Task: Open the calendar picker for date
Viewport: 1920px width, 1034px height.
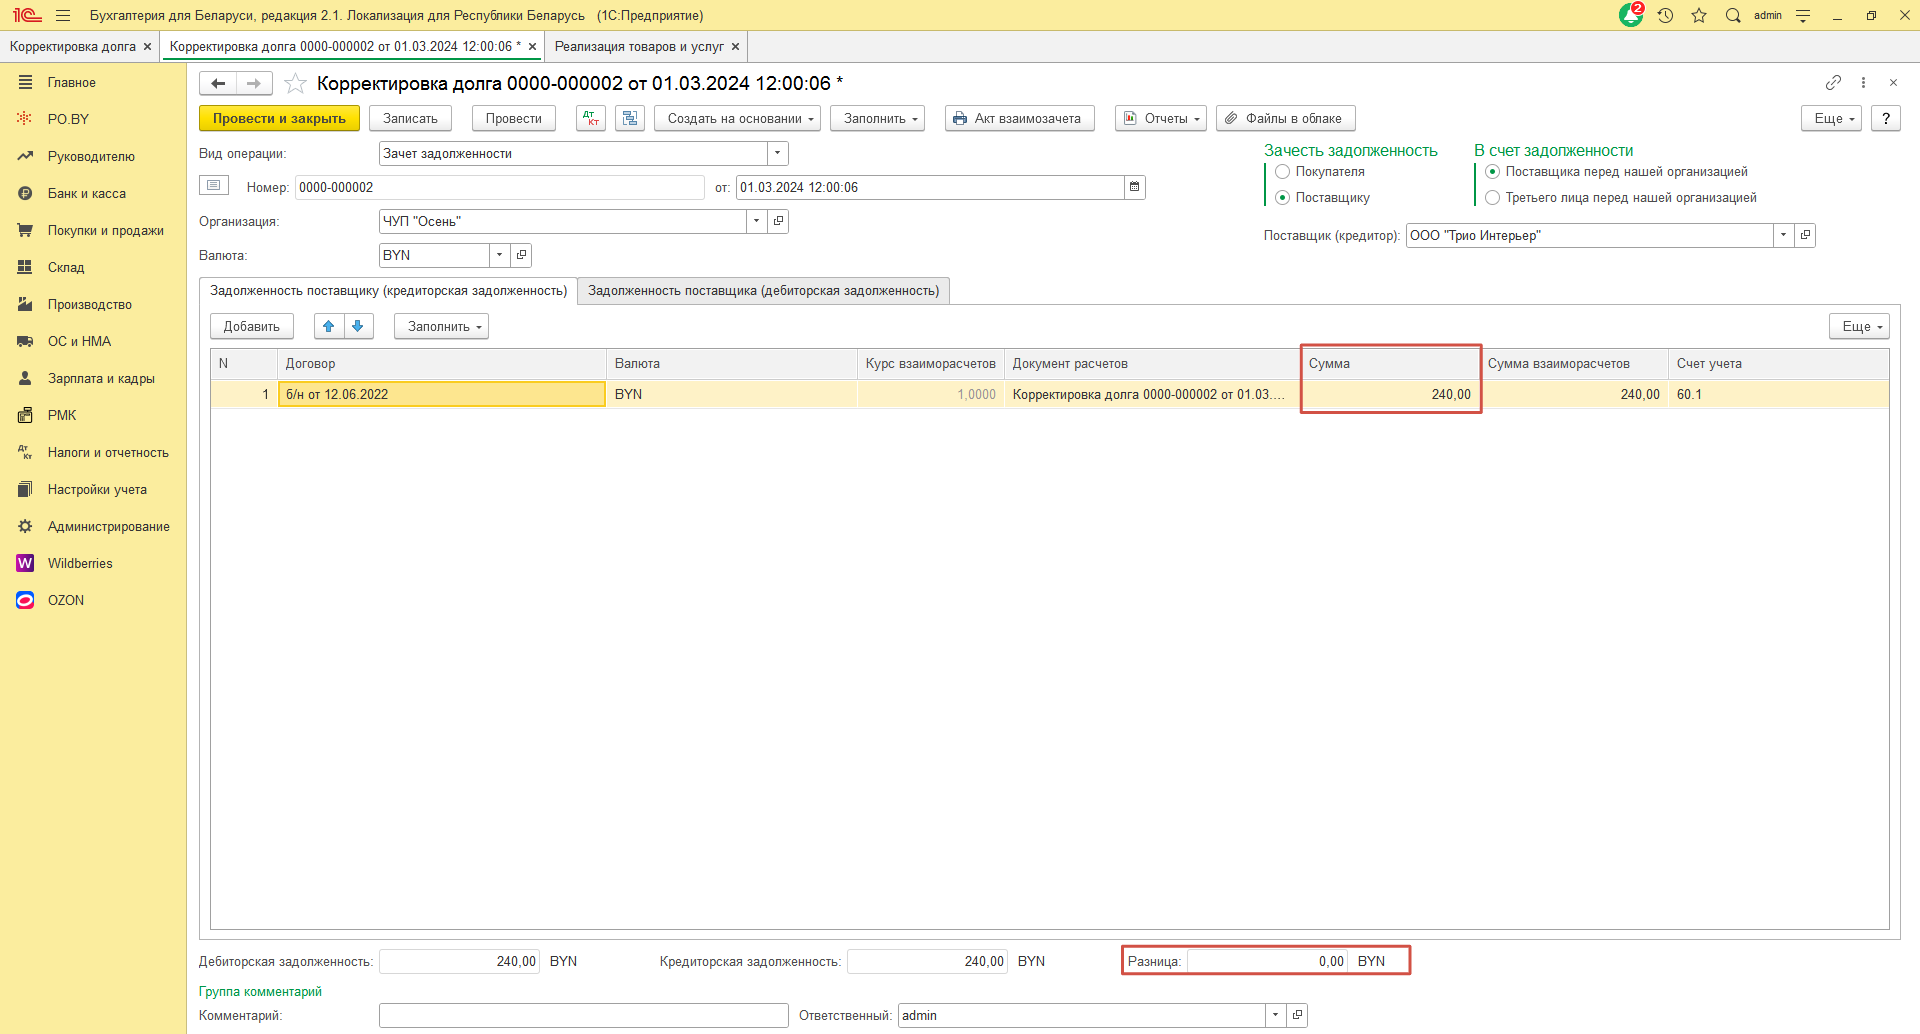Action: pos(1134,187)
